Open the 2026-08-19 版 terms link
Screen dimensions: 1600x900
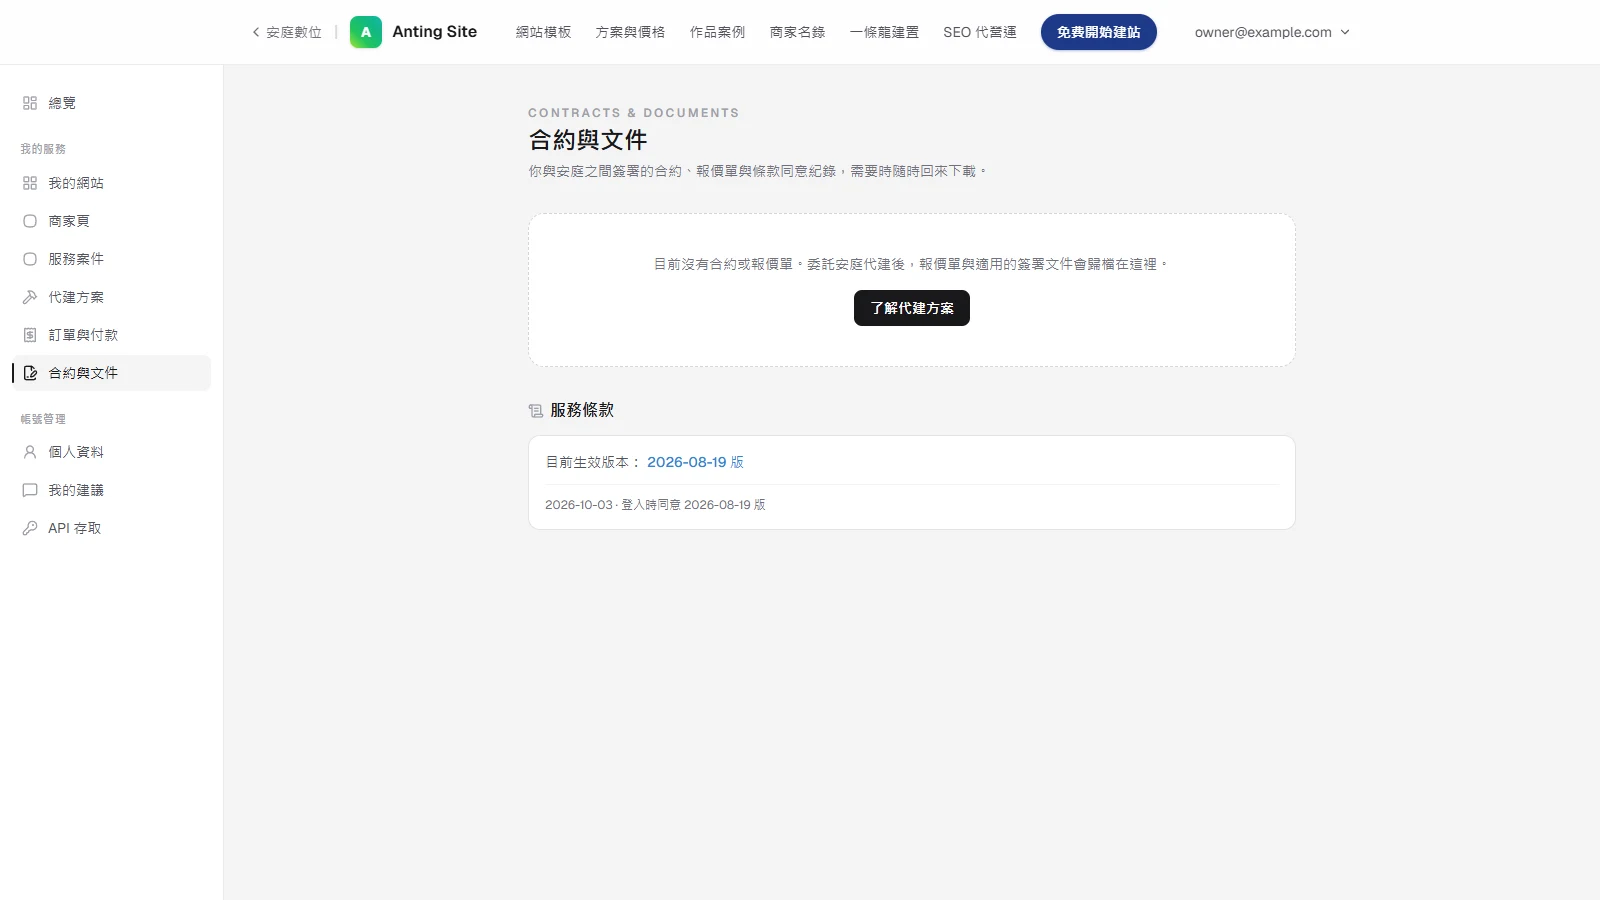click(x=695, y=462)
